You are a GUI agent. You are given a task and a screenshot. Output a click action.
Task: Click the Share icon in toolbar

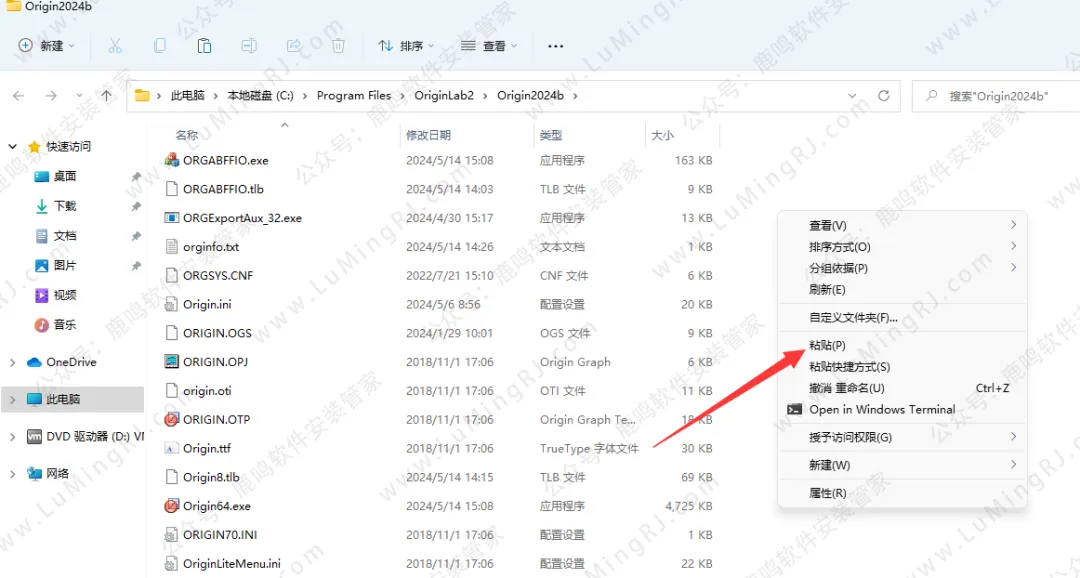point(294,46)
